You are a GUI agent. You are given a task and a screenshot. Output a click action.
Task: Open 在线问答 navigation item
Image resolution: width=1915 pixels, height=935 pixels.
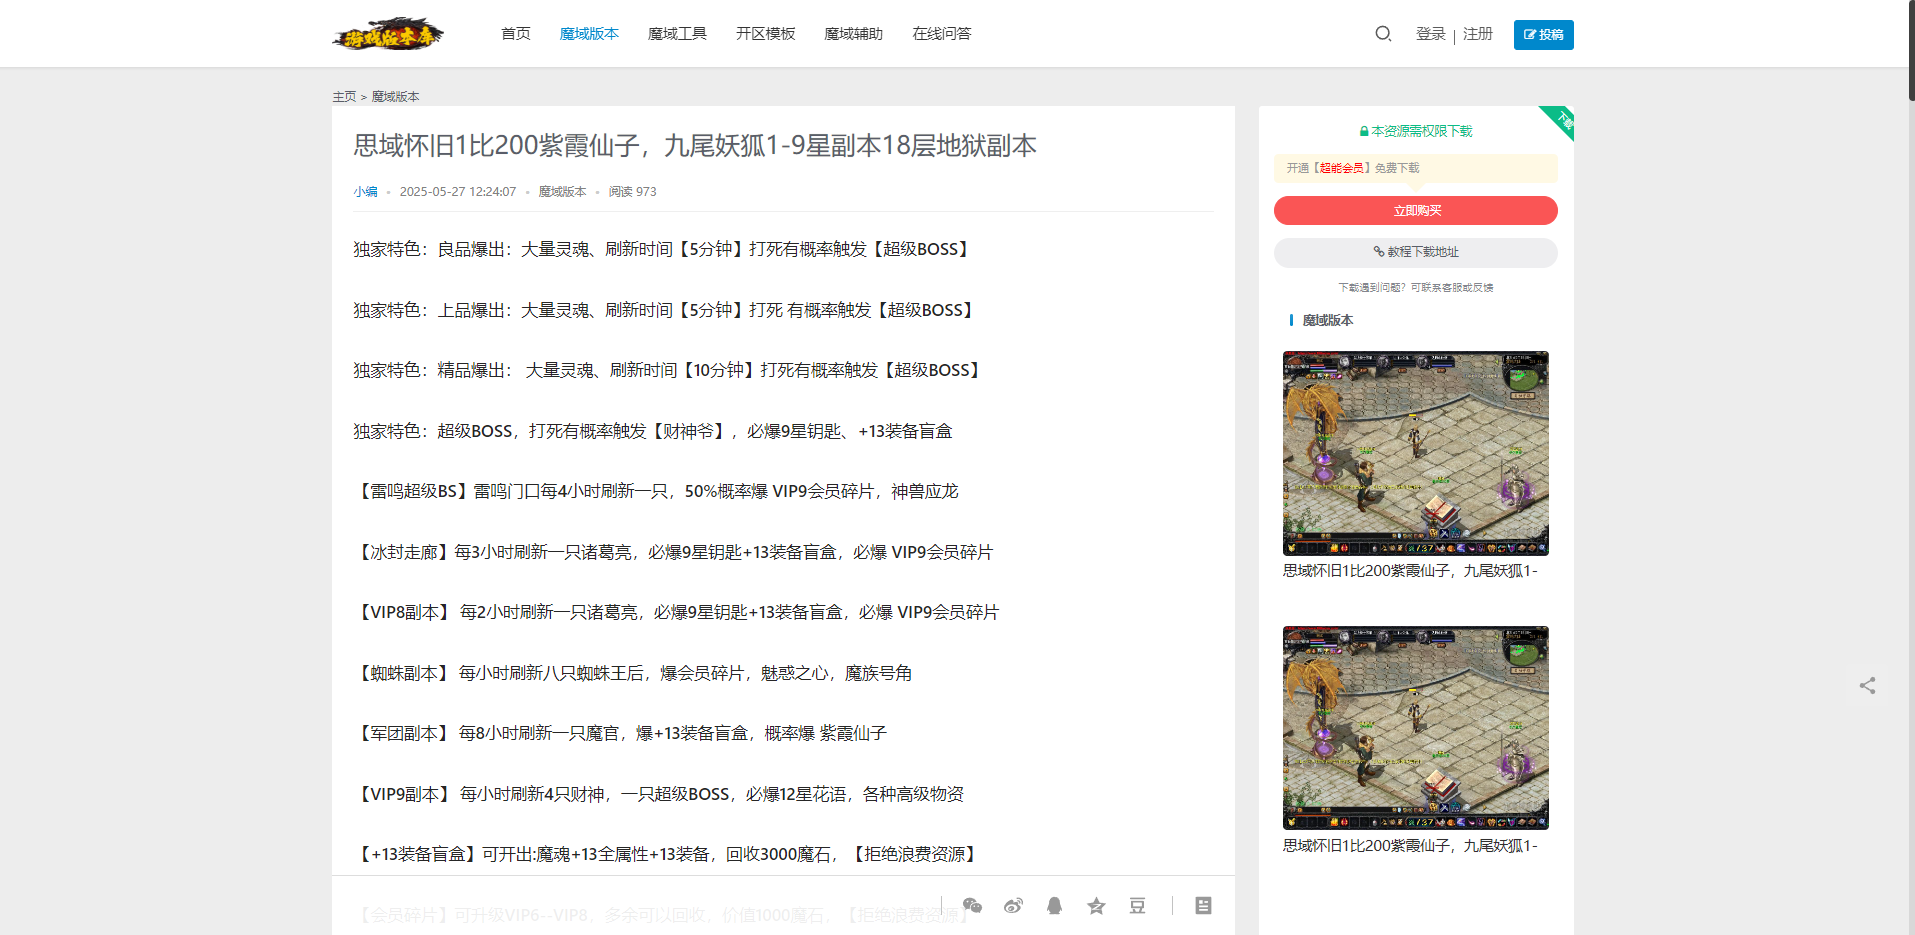point(941,34)
